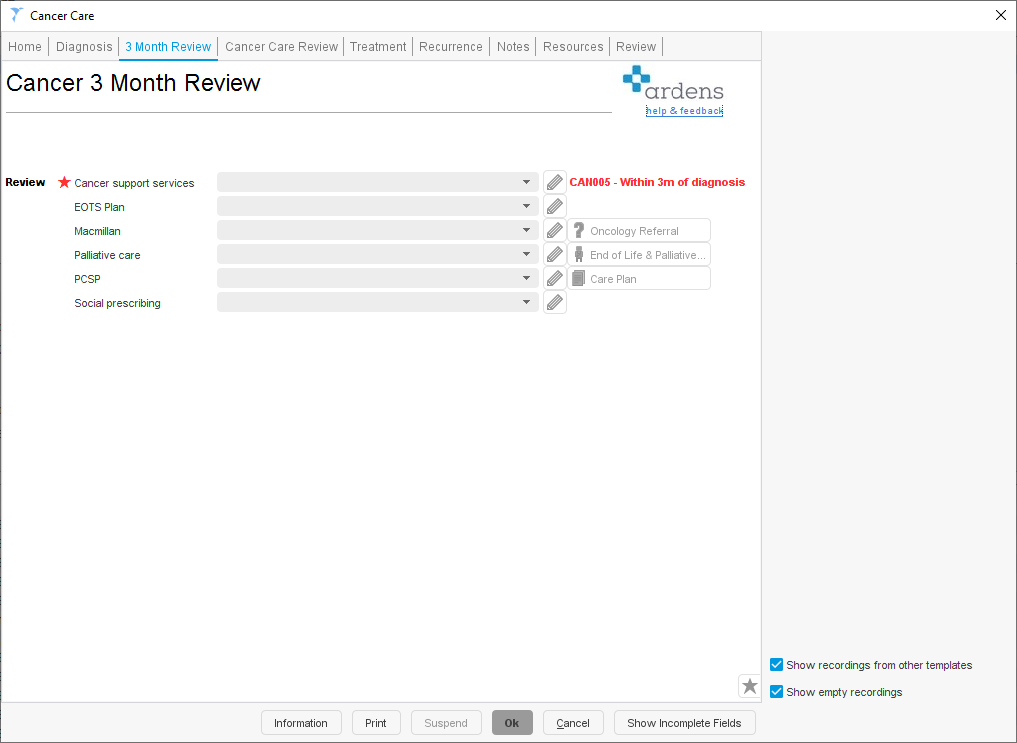Open the pencil editor for Palliative care
This screenshot has height=743, width=1017.
pyautogui.click(x=555, y=253)
